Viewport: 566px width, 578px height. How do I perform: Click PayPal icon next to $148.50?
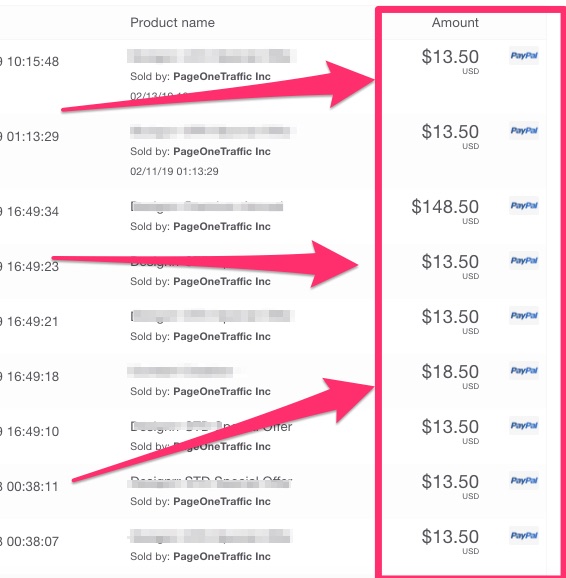(524, 205)
